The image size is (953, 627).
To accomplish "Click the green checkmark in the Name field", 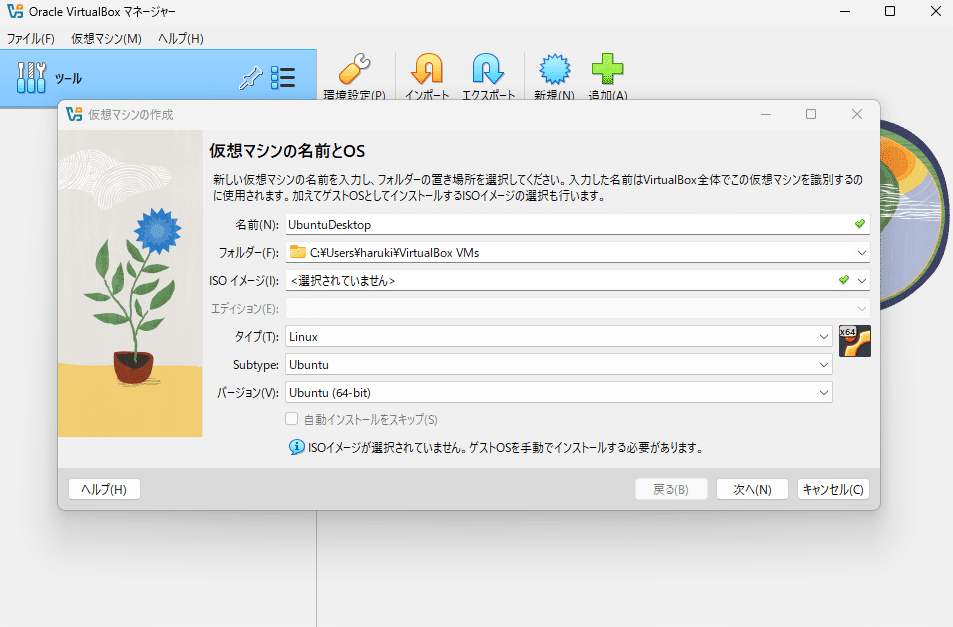I will point(859,224).
